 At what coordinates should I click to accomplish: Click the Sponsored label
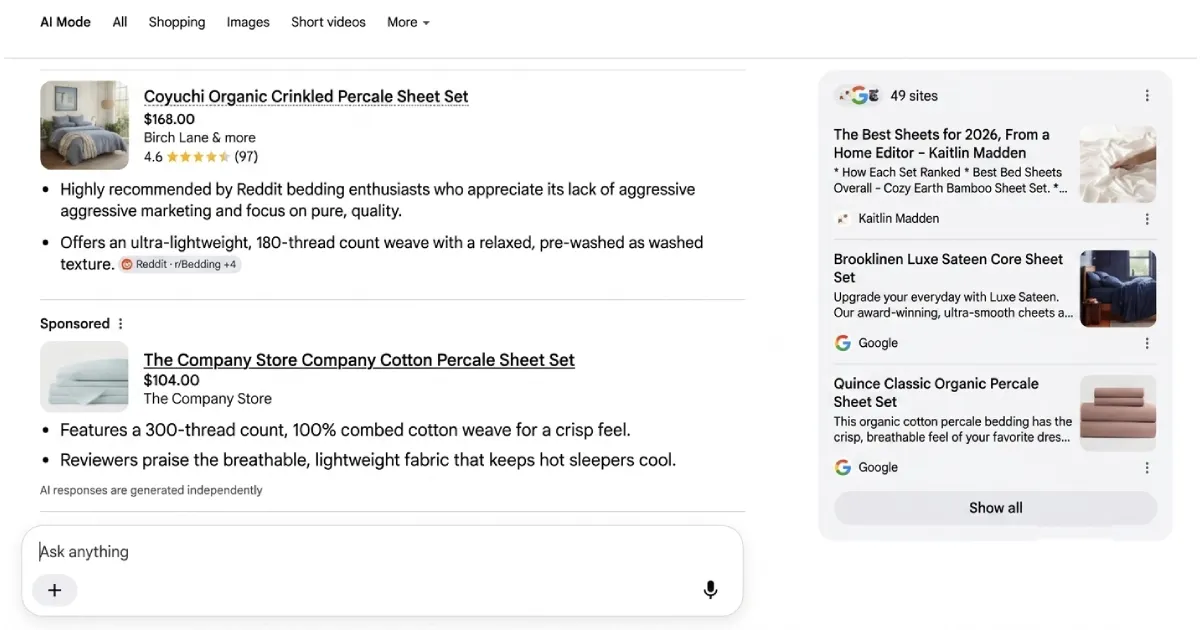[75, 324]
